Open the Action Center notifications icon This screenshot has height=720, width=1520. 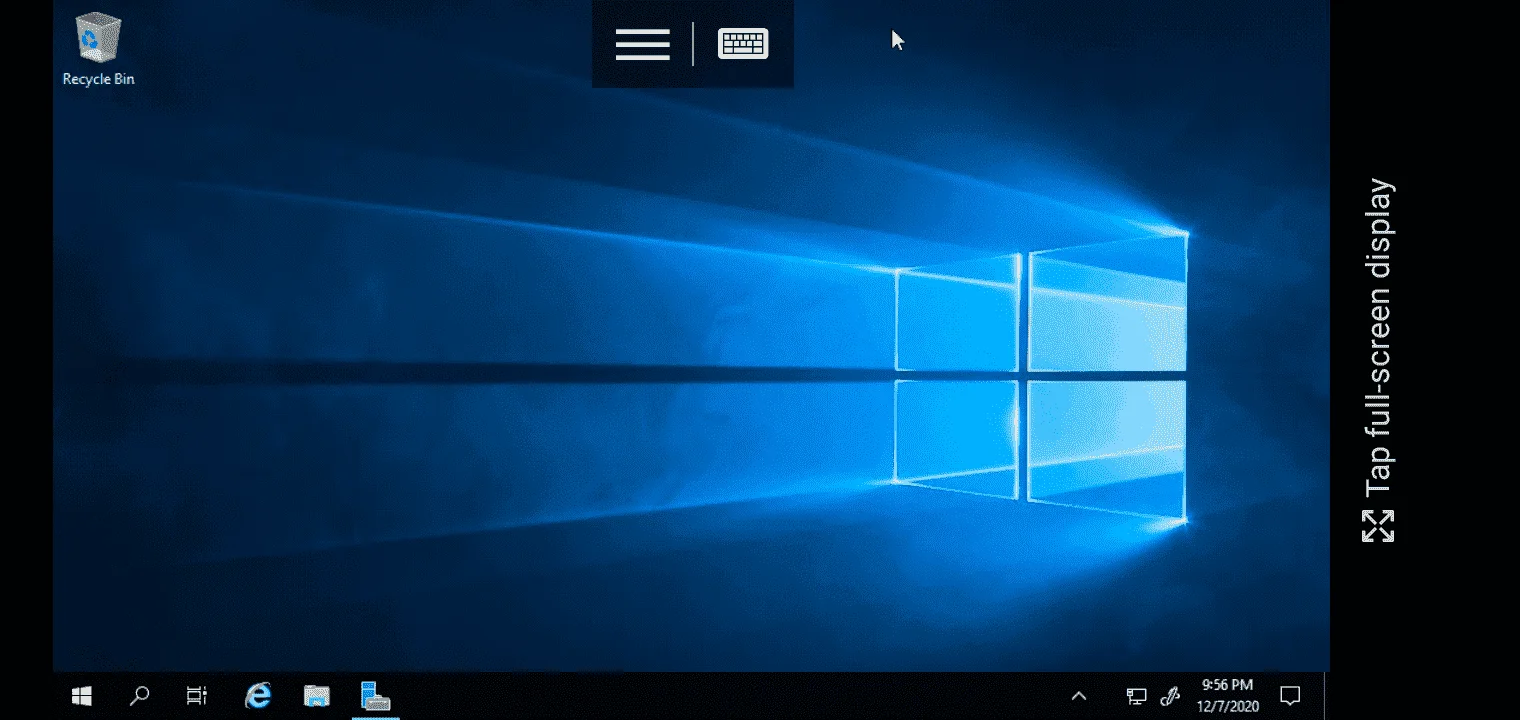[x=1290, y=696]
